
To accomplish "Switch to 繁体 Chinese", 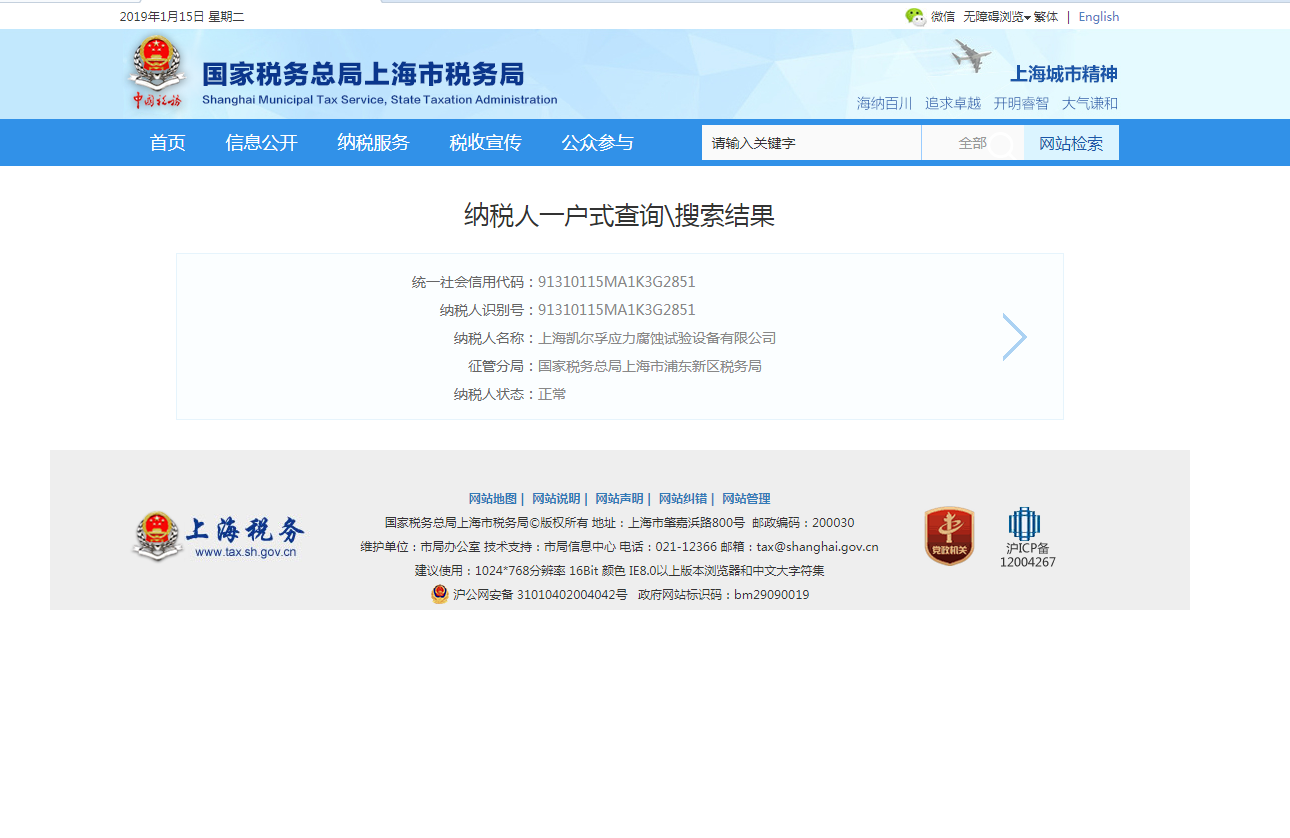I will pyautogui.click(x=1046, y=17).
